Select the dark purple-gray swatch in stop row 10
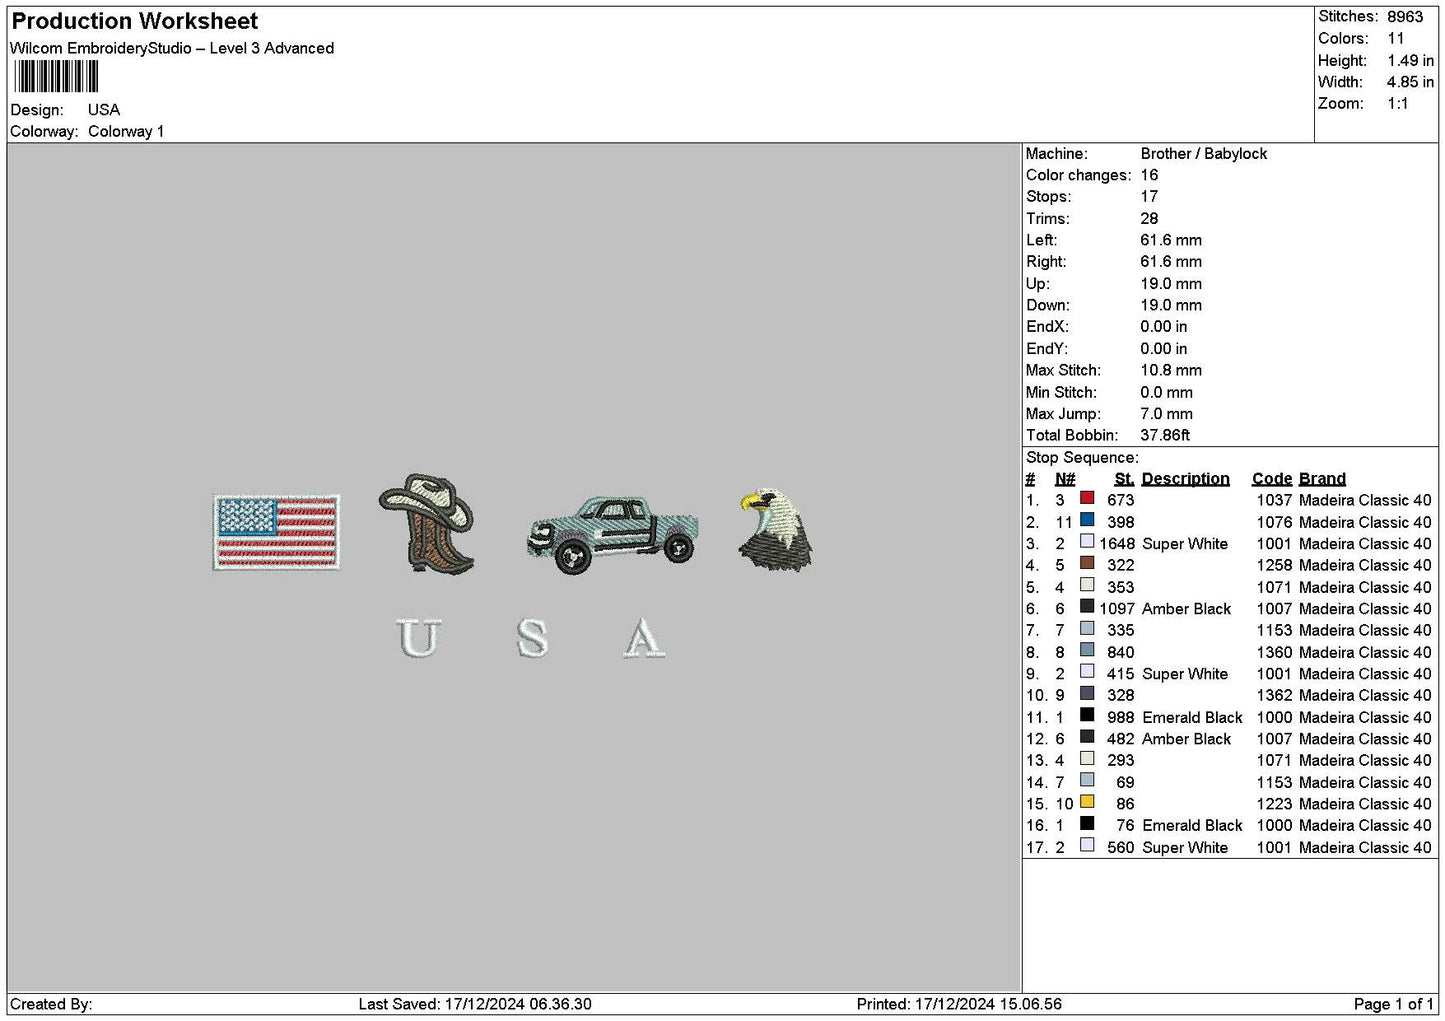Image resolution: width=1445 pixels, height=1021 pixels. 1087,693
